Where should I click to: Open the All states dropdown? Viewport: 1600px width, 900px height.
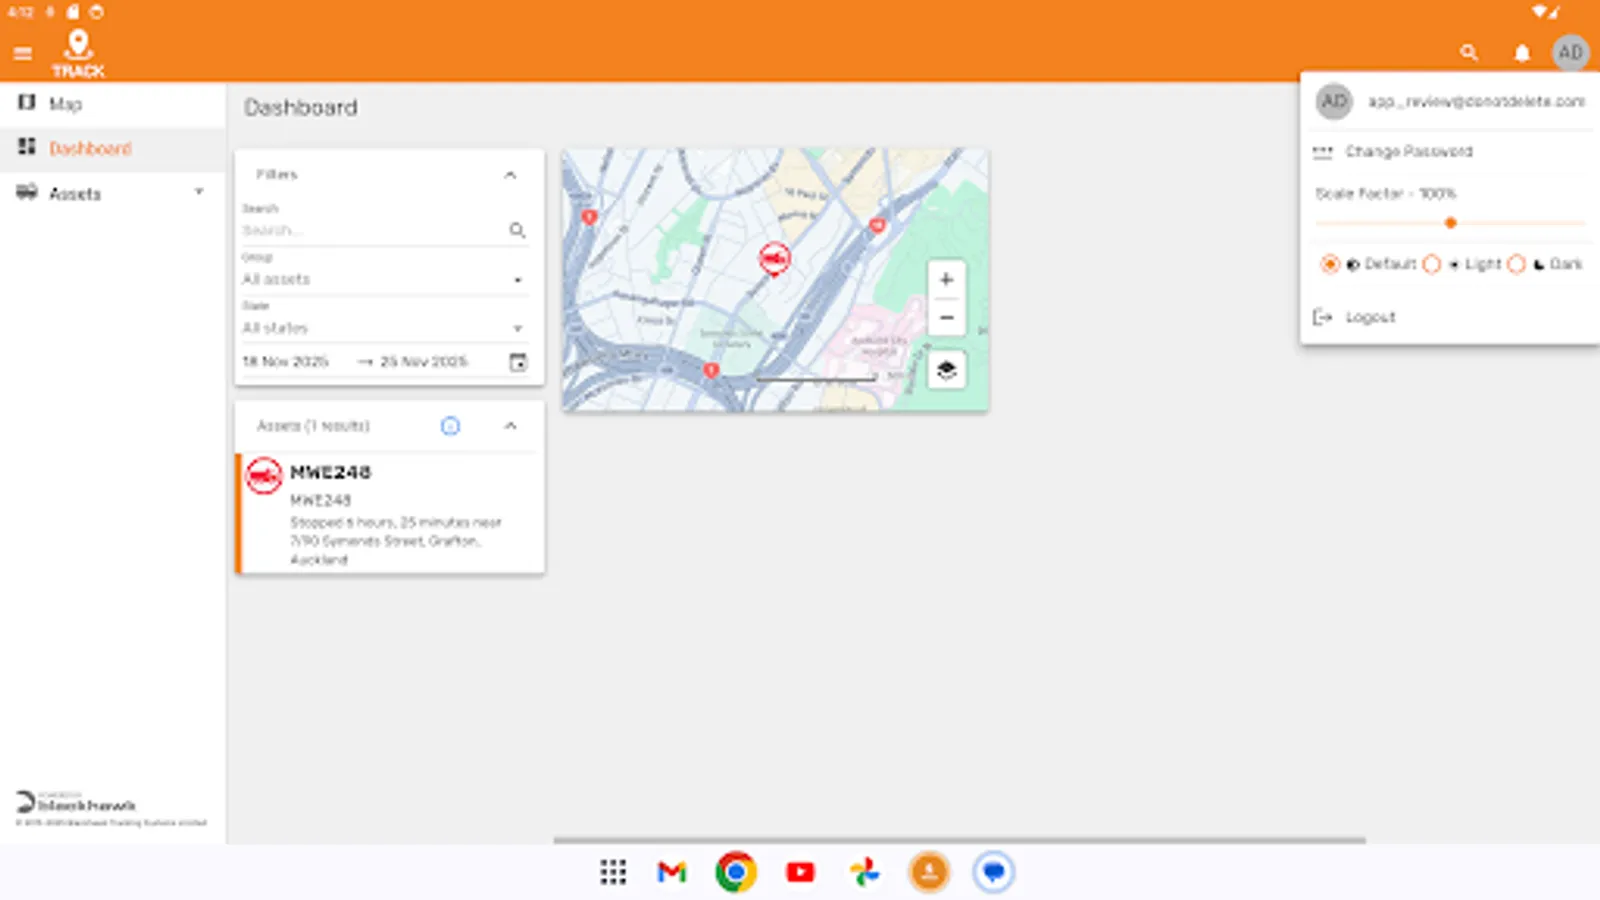(x=517, y=328)
